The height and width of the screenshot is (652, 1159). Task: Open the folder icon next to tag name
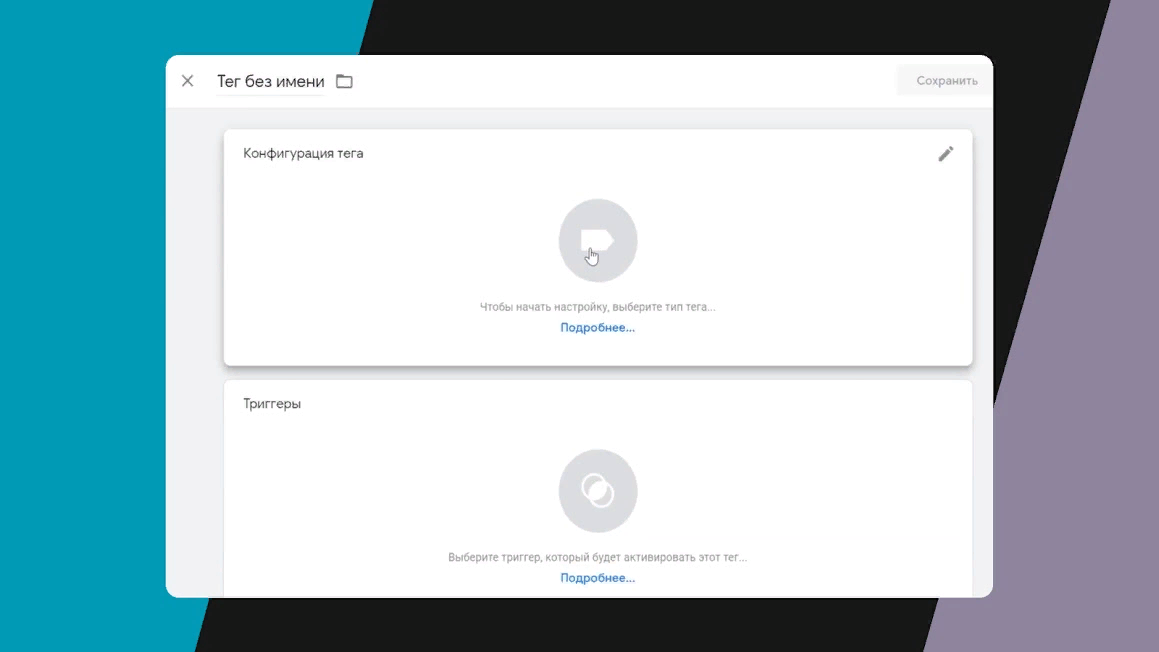tap(344, 81)
